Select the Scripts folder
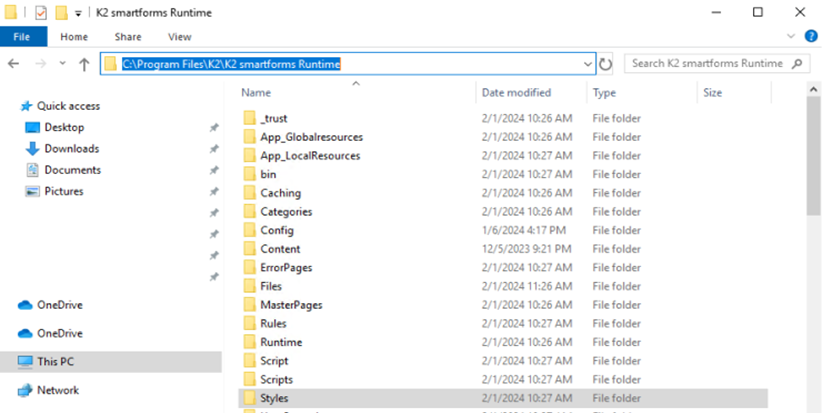This screenshot has width=822, height=413. click(276, 379)
